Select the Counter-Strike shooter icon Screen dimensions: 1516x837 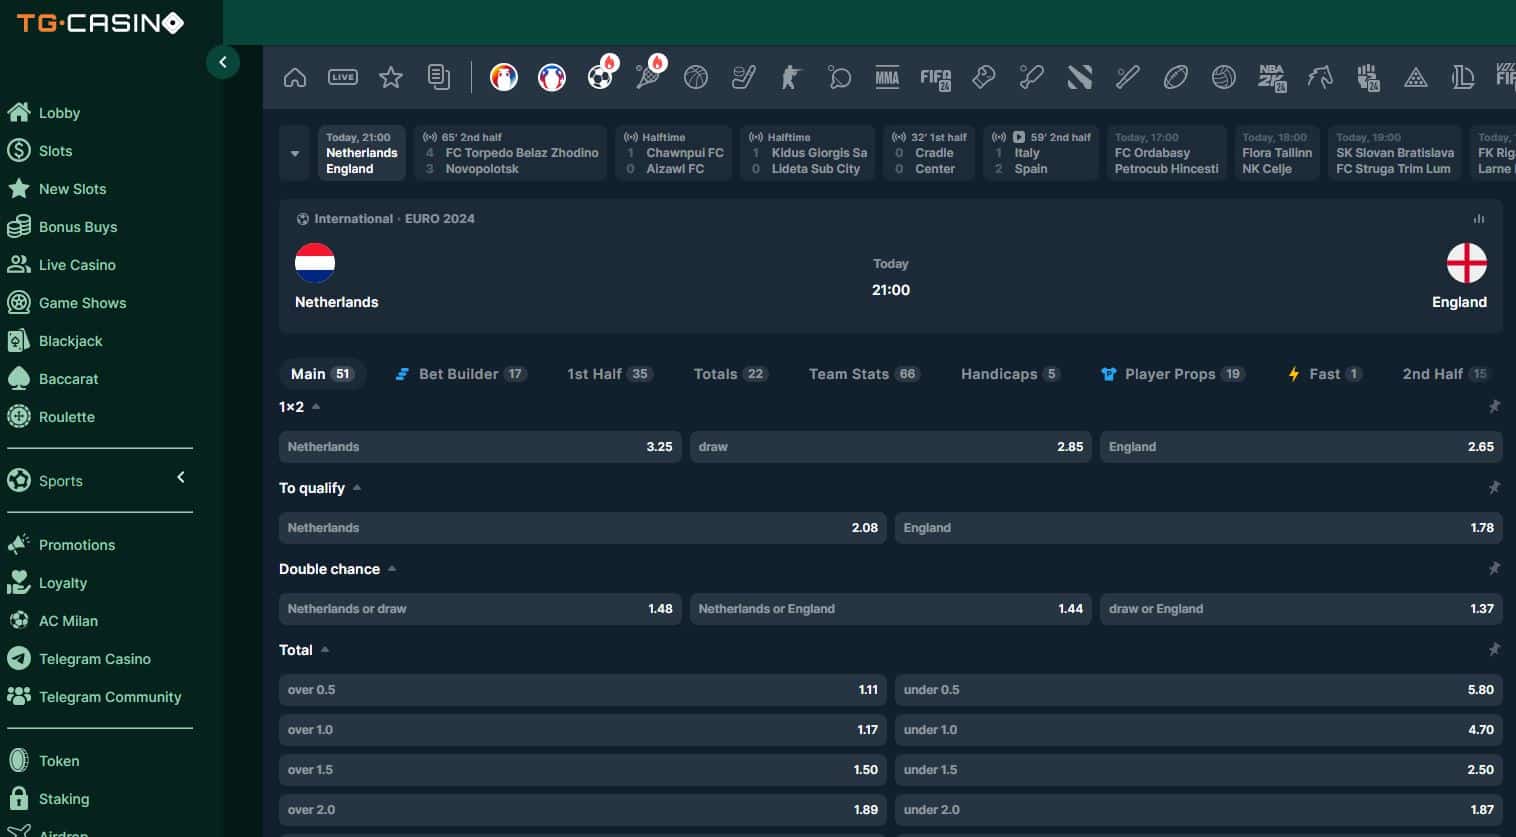click(x=792, y=77)
